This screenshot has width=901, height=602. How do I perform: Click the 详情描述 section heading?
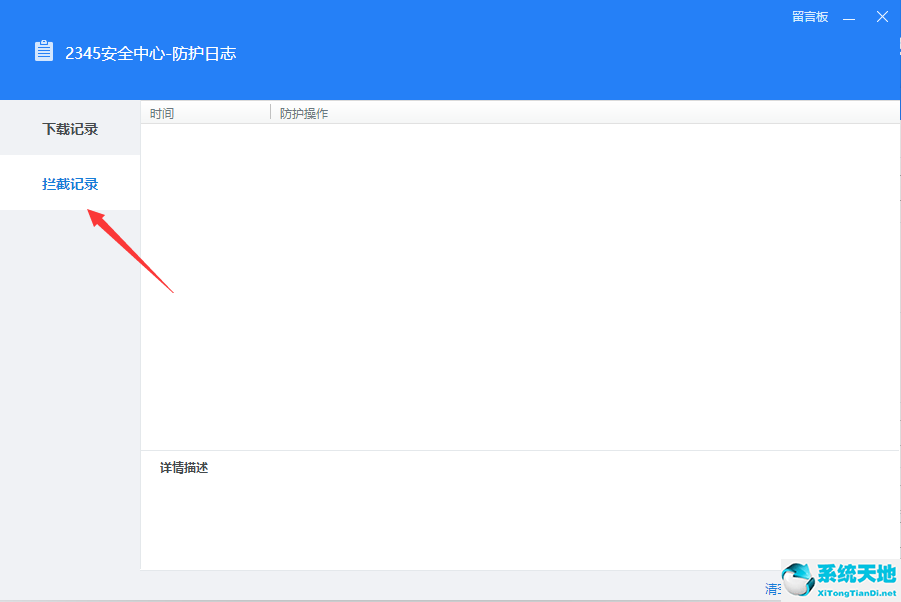click(184, 468)
